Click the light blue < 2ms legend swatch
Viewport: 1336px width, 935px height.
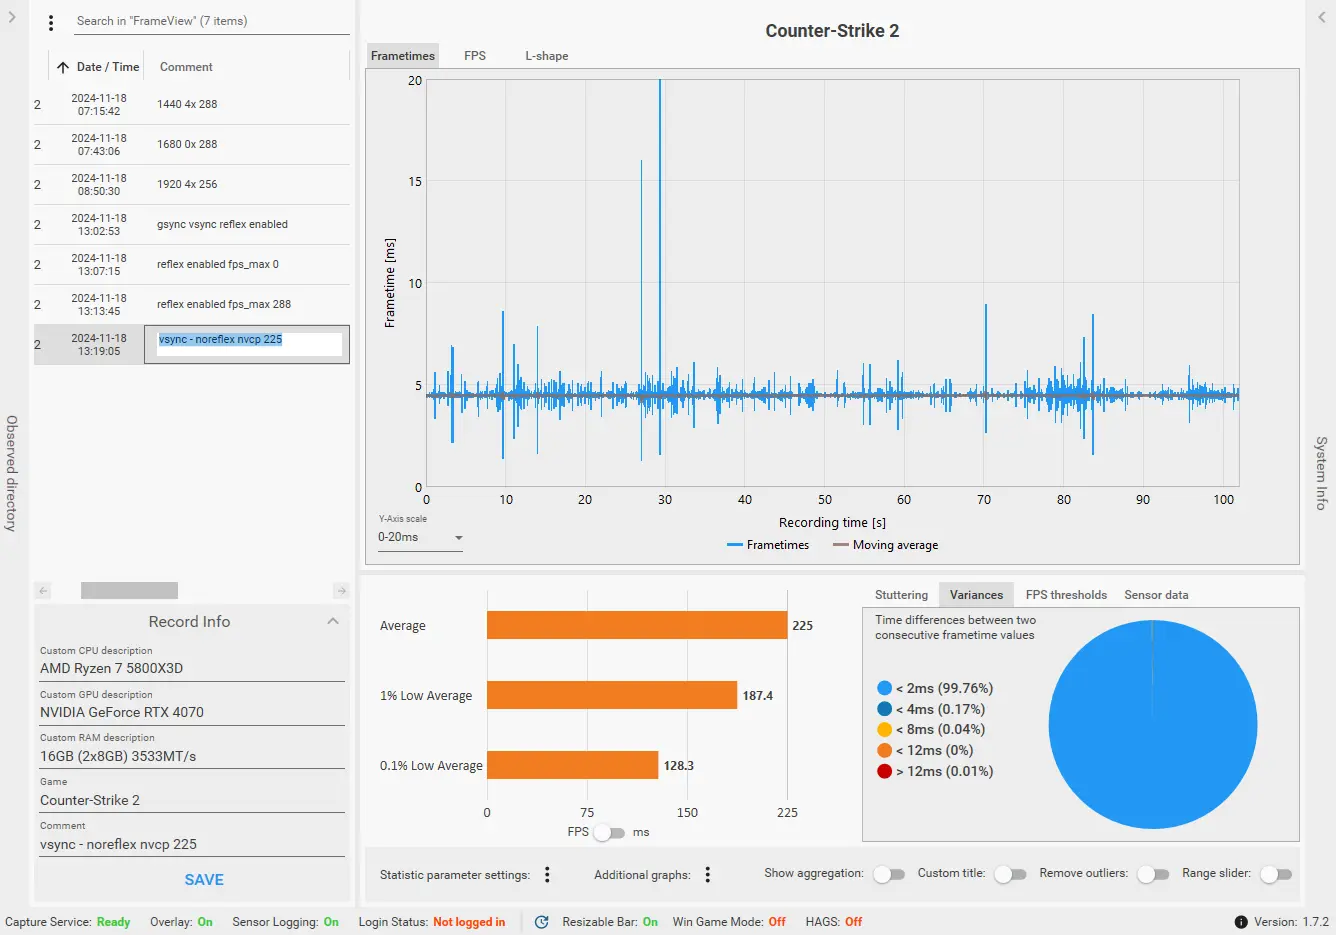pyautogui.click(x=884, y=688)
